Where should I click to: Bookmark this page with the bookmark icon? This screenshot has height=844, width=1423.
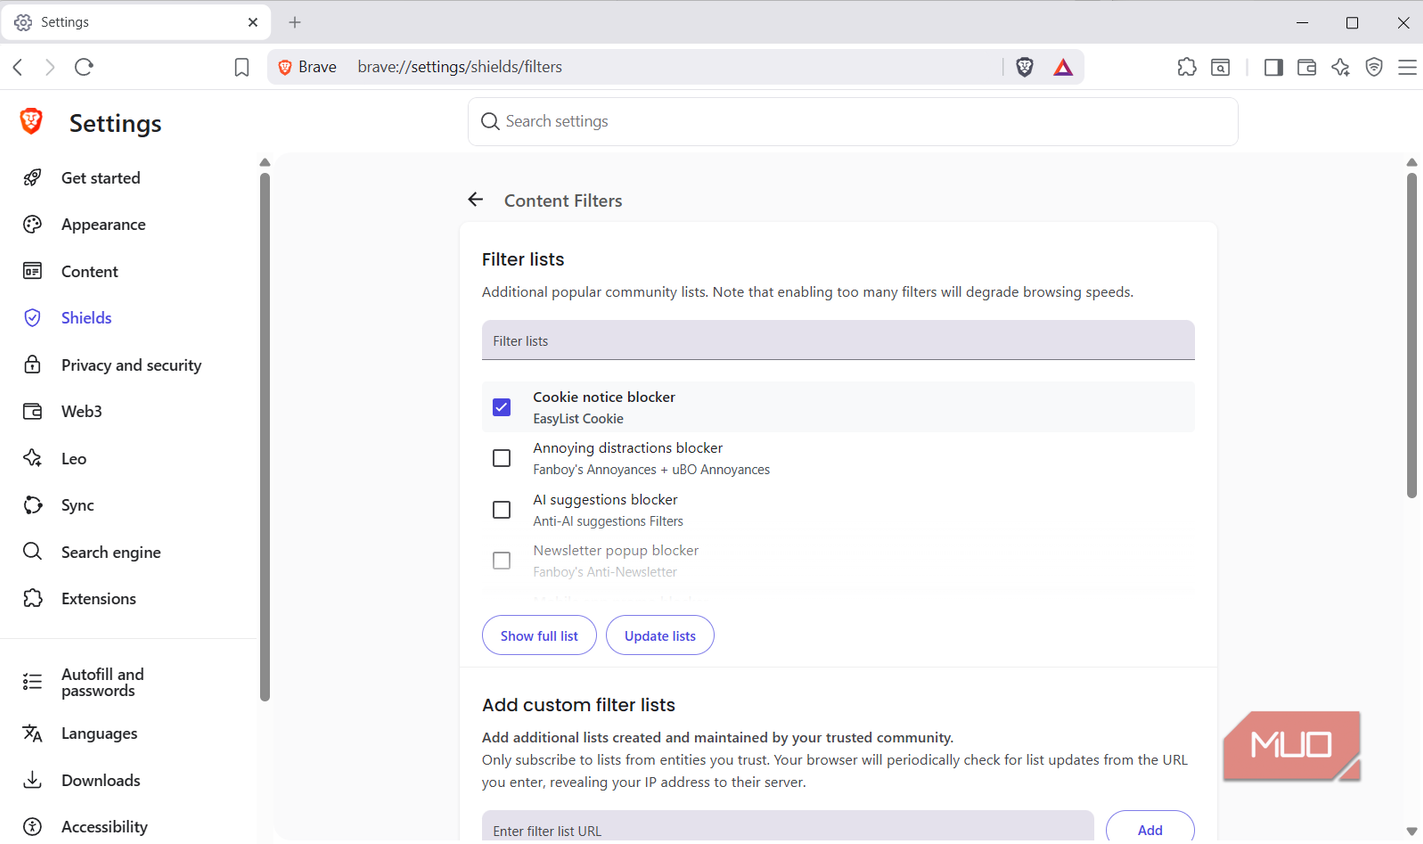tap(241, 67)
